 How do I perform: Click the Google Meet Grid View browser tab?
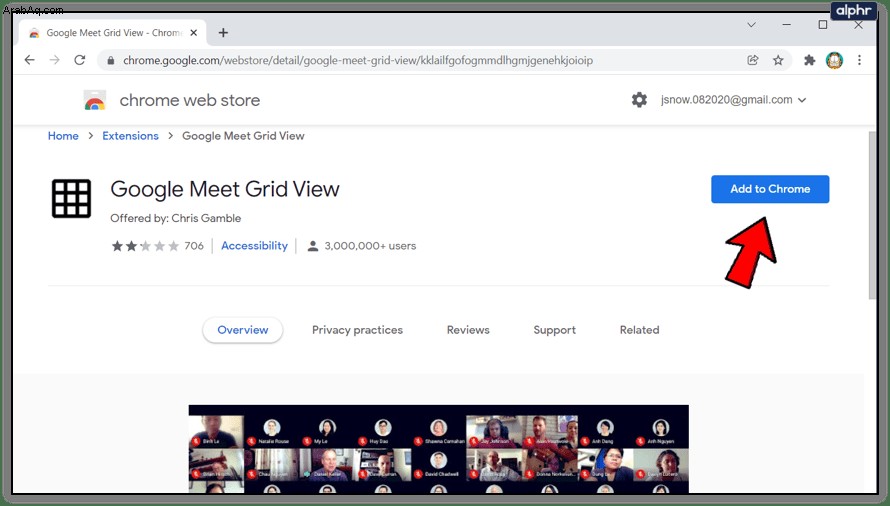pyautogui.click(x=113, y=33)
